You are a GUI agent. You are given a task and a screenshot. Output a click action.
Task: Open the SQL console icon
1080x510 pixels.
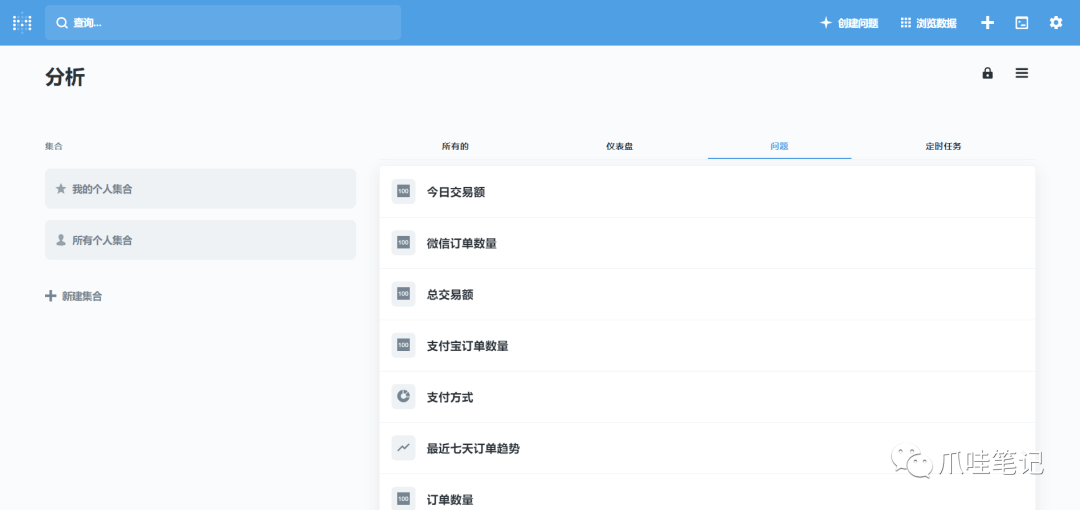(x=1022, y=23)
